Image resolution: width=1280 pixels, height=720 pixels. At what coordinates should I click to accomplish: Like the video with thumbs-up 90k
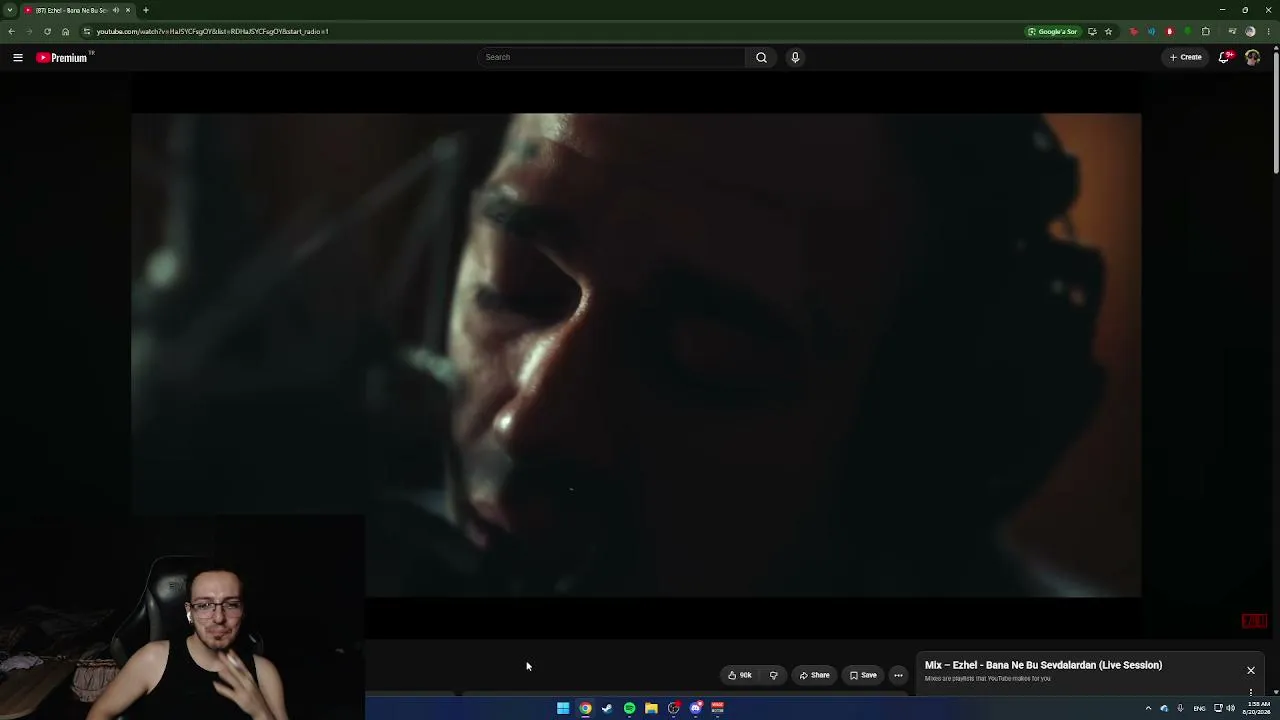tap(740, 676)
